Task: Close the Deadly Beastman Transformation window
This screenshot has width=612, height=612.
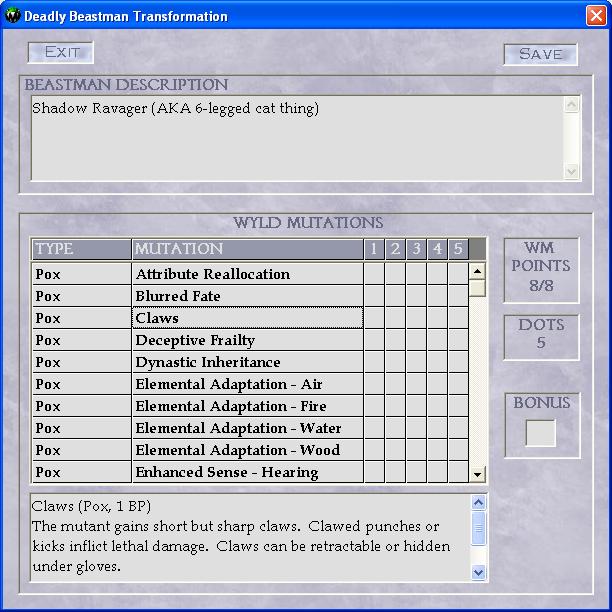Action: pyautogui.click(x=596, y=16)
